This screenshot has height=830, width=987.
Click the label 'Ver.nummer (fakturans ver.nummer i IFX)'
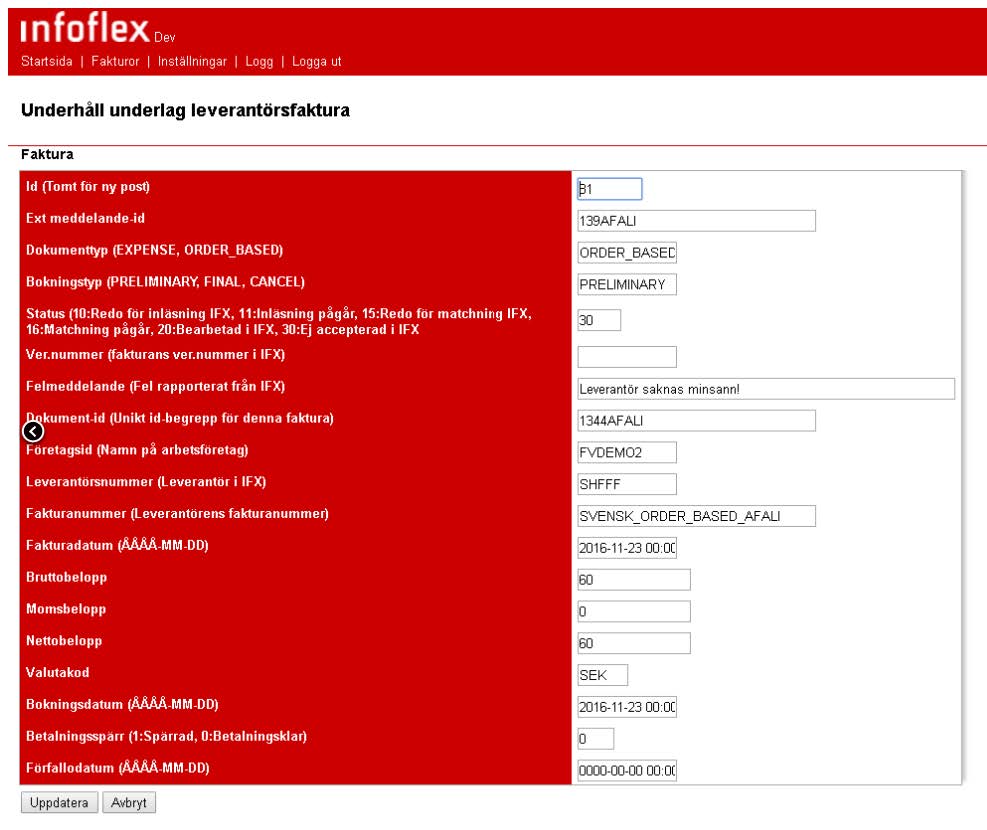tap(155, 354)
